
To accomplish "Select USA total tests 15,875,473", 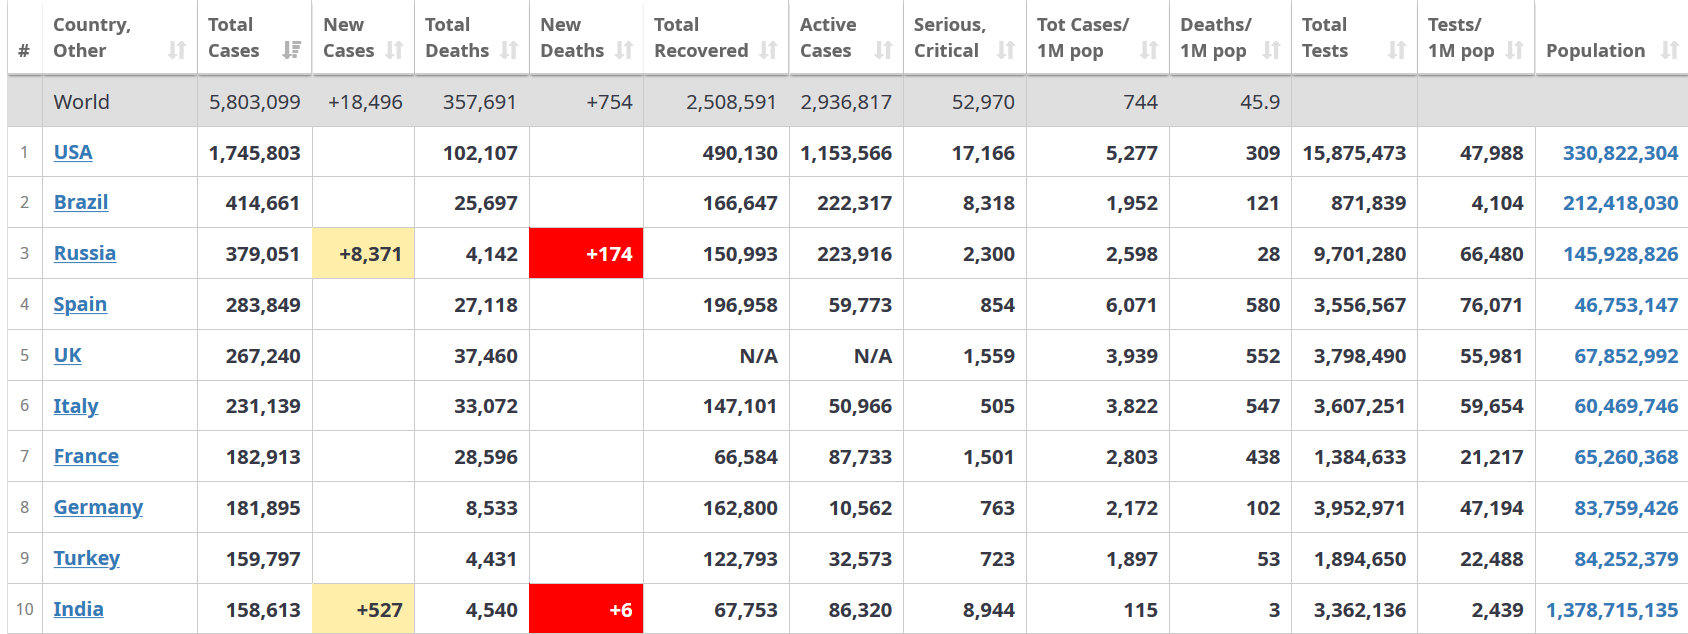I will pyautogui.click(x=1354, y=153).
